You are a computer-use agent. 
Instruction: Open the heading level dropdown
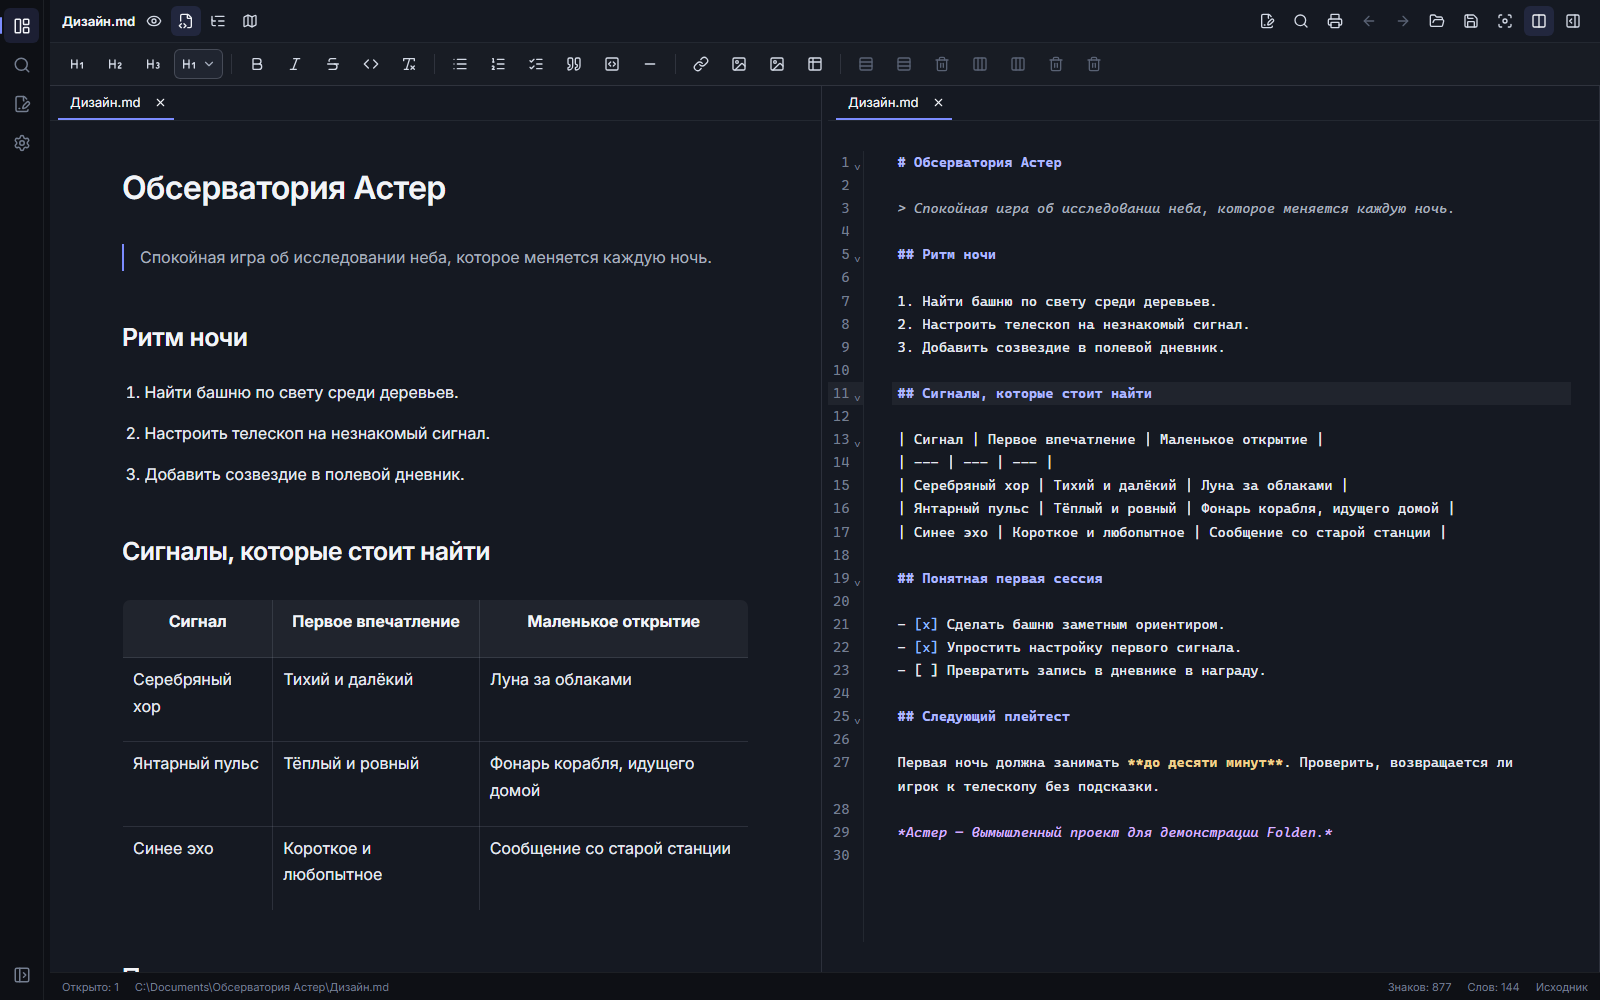click(x=198, y=64)
